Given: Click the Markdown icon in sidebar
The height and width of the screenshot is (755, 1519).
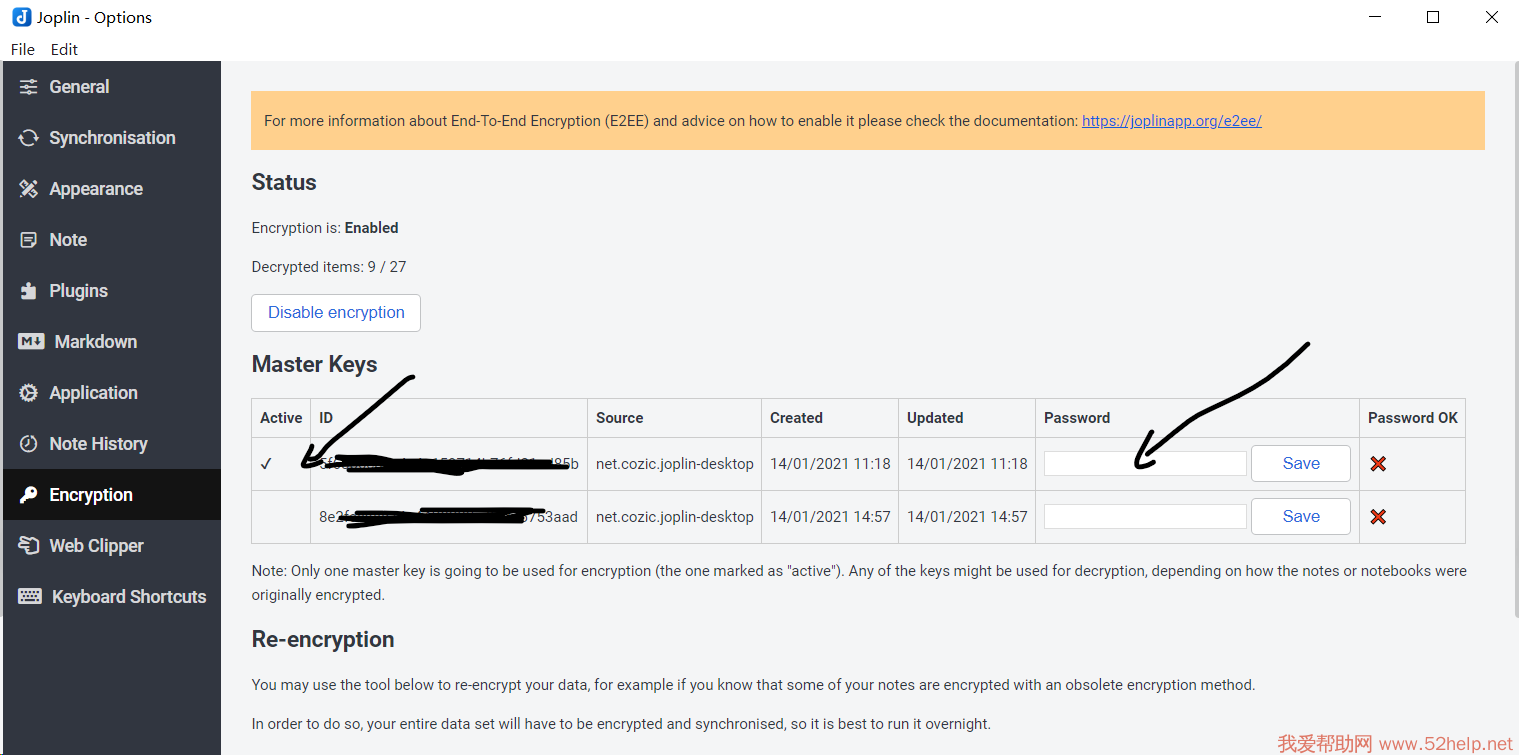Looking at the screenshot, I should tap(31, 342).
